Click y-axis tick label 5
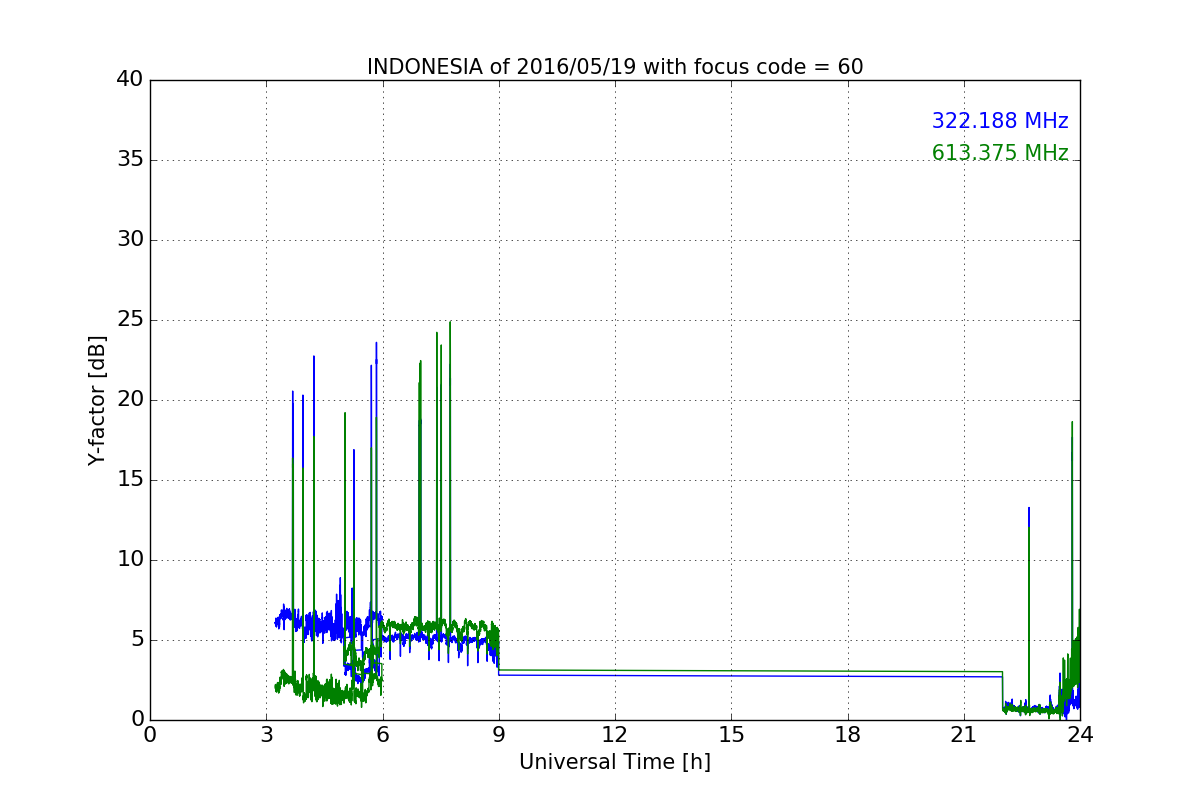 136,640
